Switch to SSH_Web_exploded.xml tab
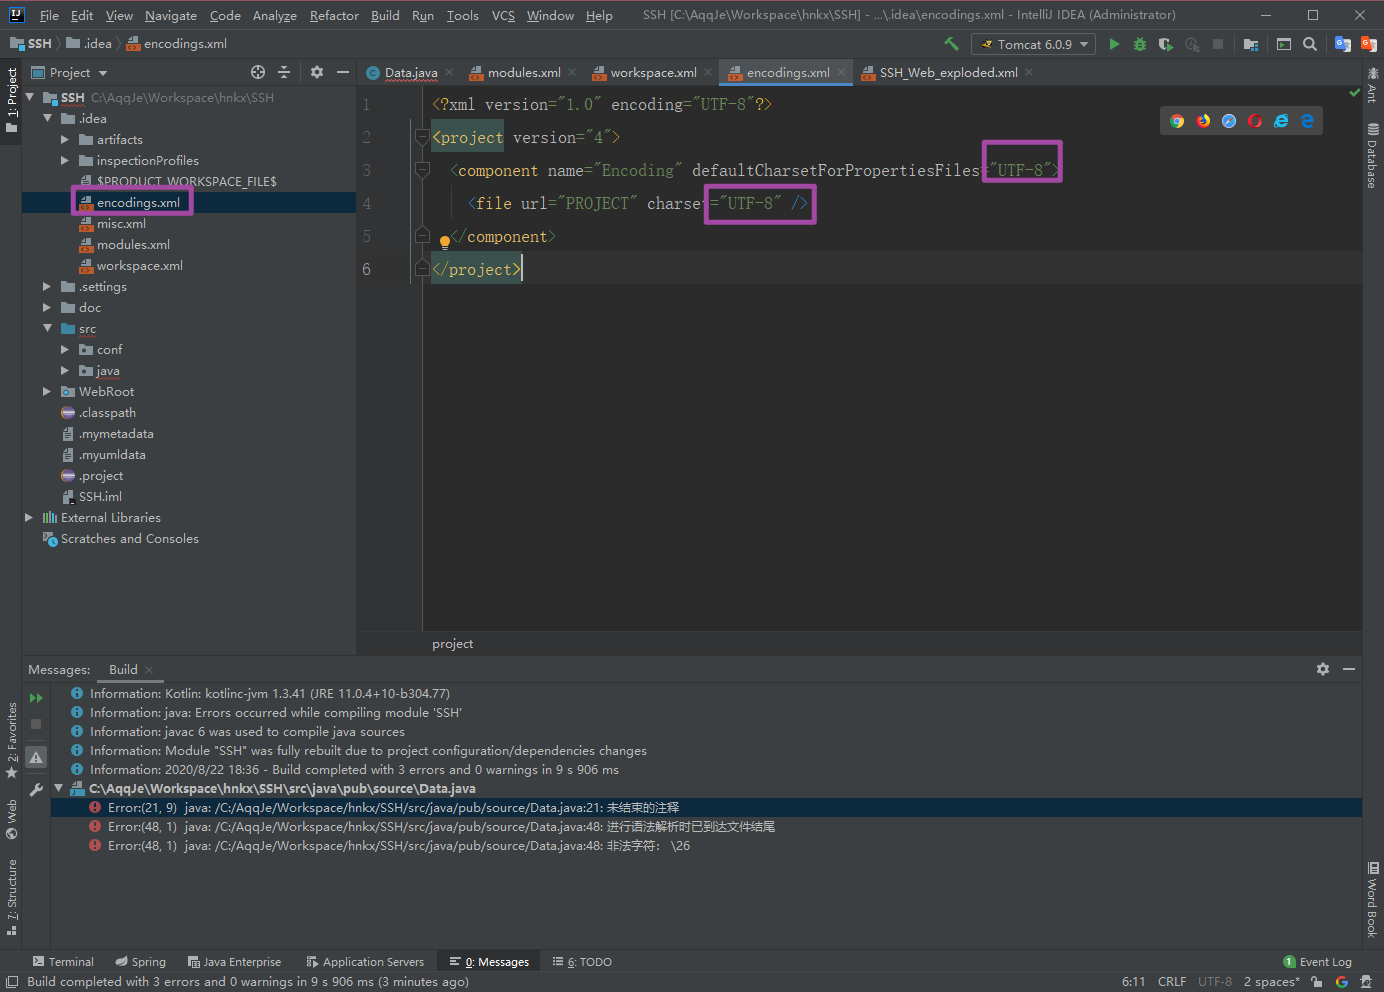This screenshot has width=1384, height=992. coord(947,72)
